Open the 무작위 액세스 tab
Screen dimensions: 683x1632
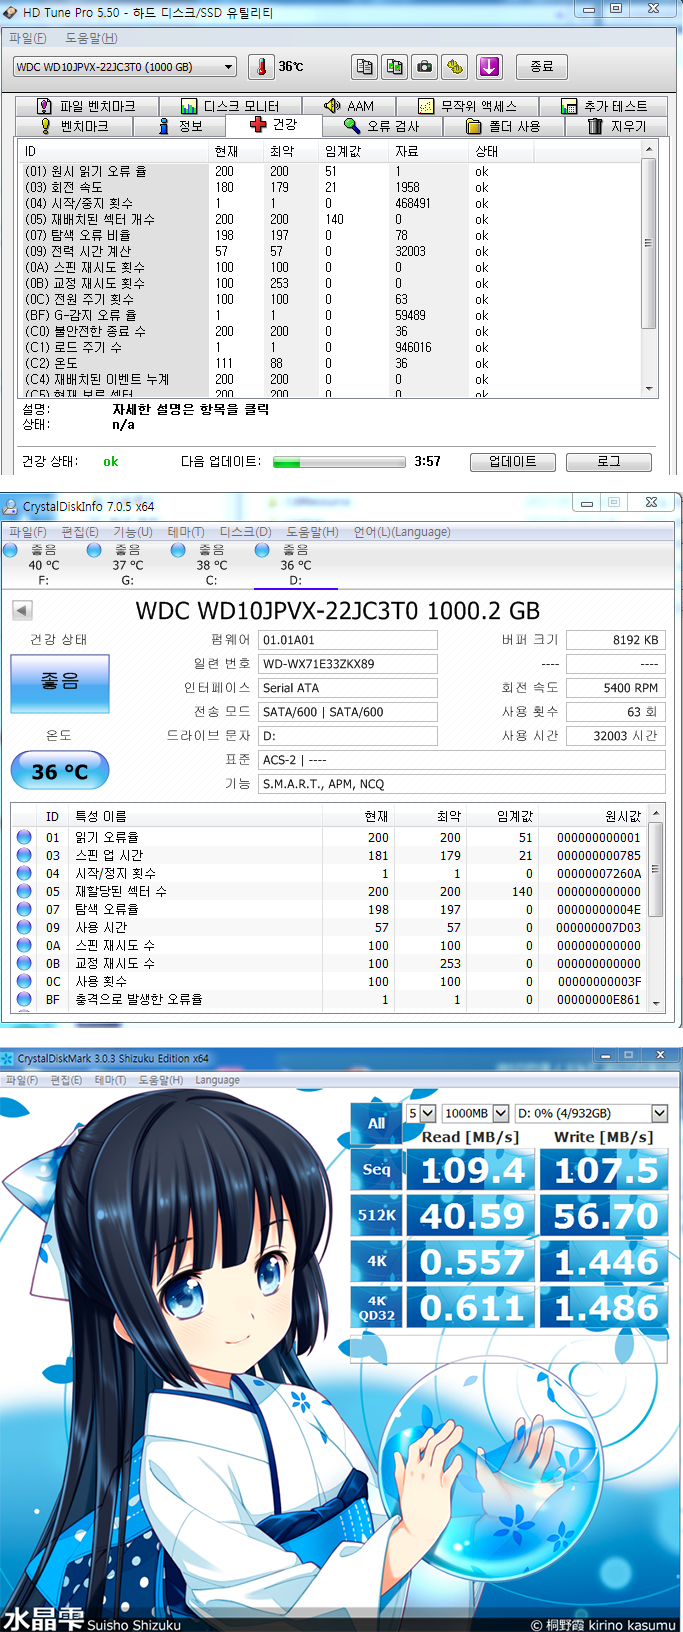[x=468, y=106]
